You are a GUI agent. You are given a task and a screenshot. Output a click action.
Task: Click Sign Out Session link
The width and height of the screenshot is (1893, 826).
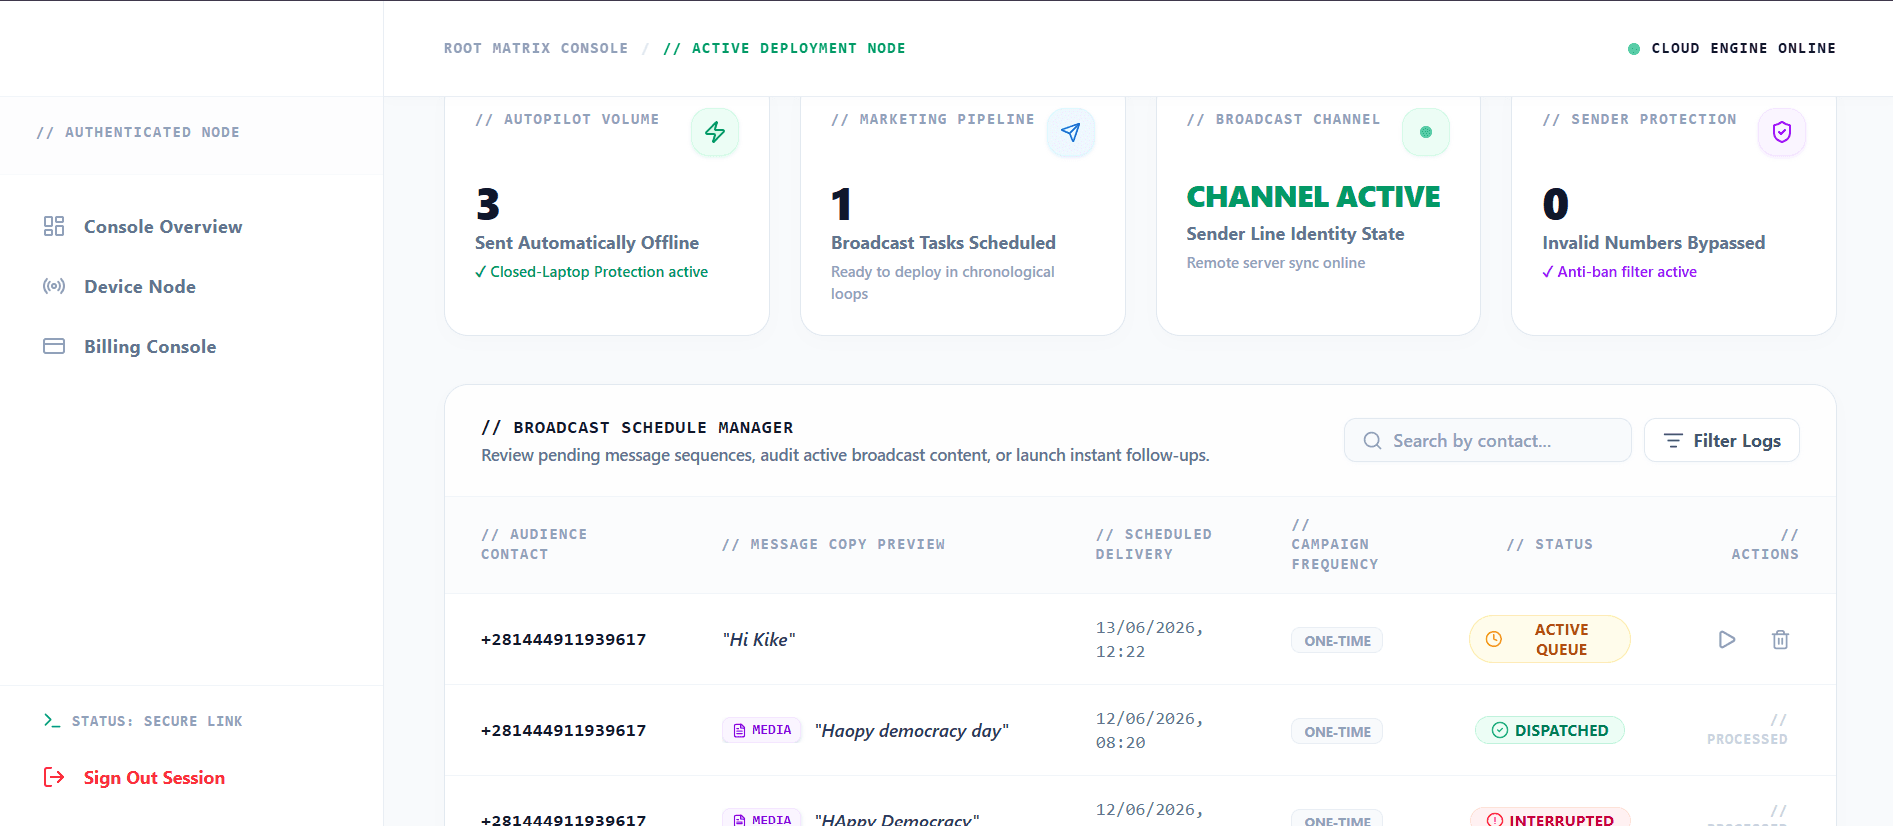point(154,778)
